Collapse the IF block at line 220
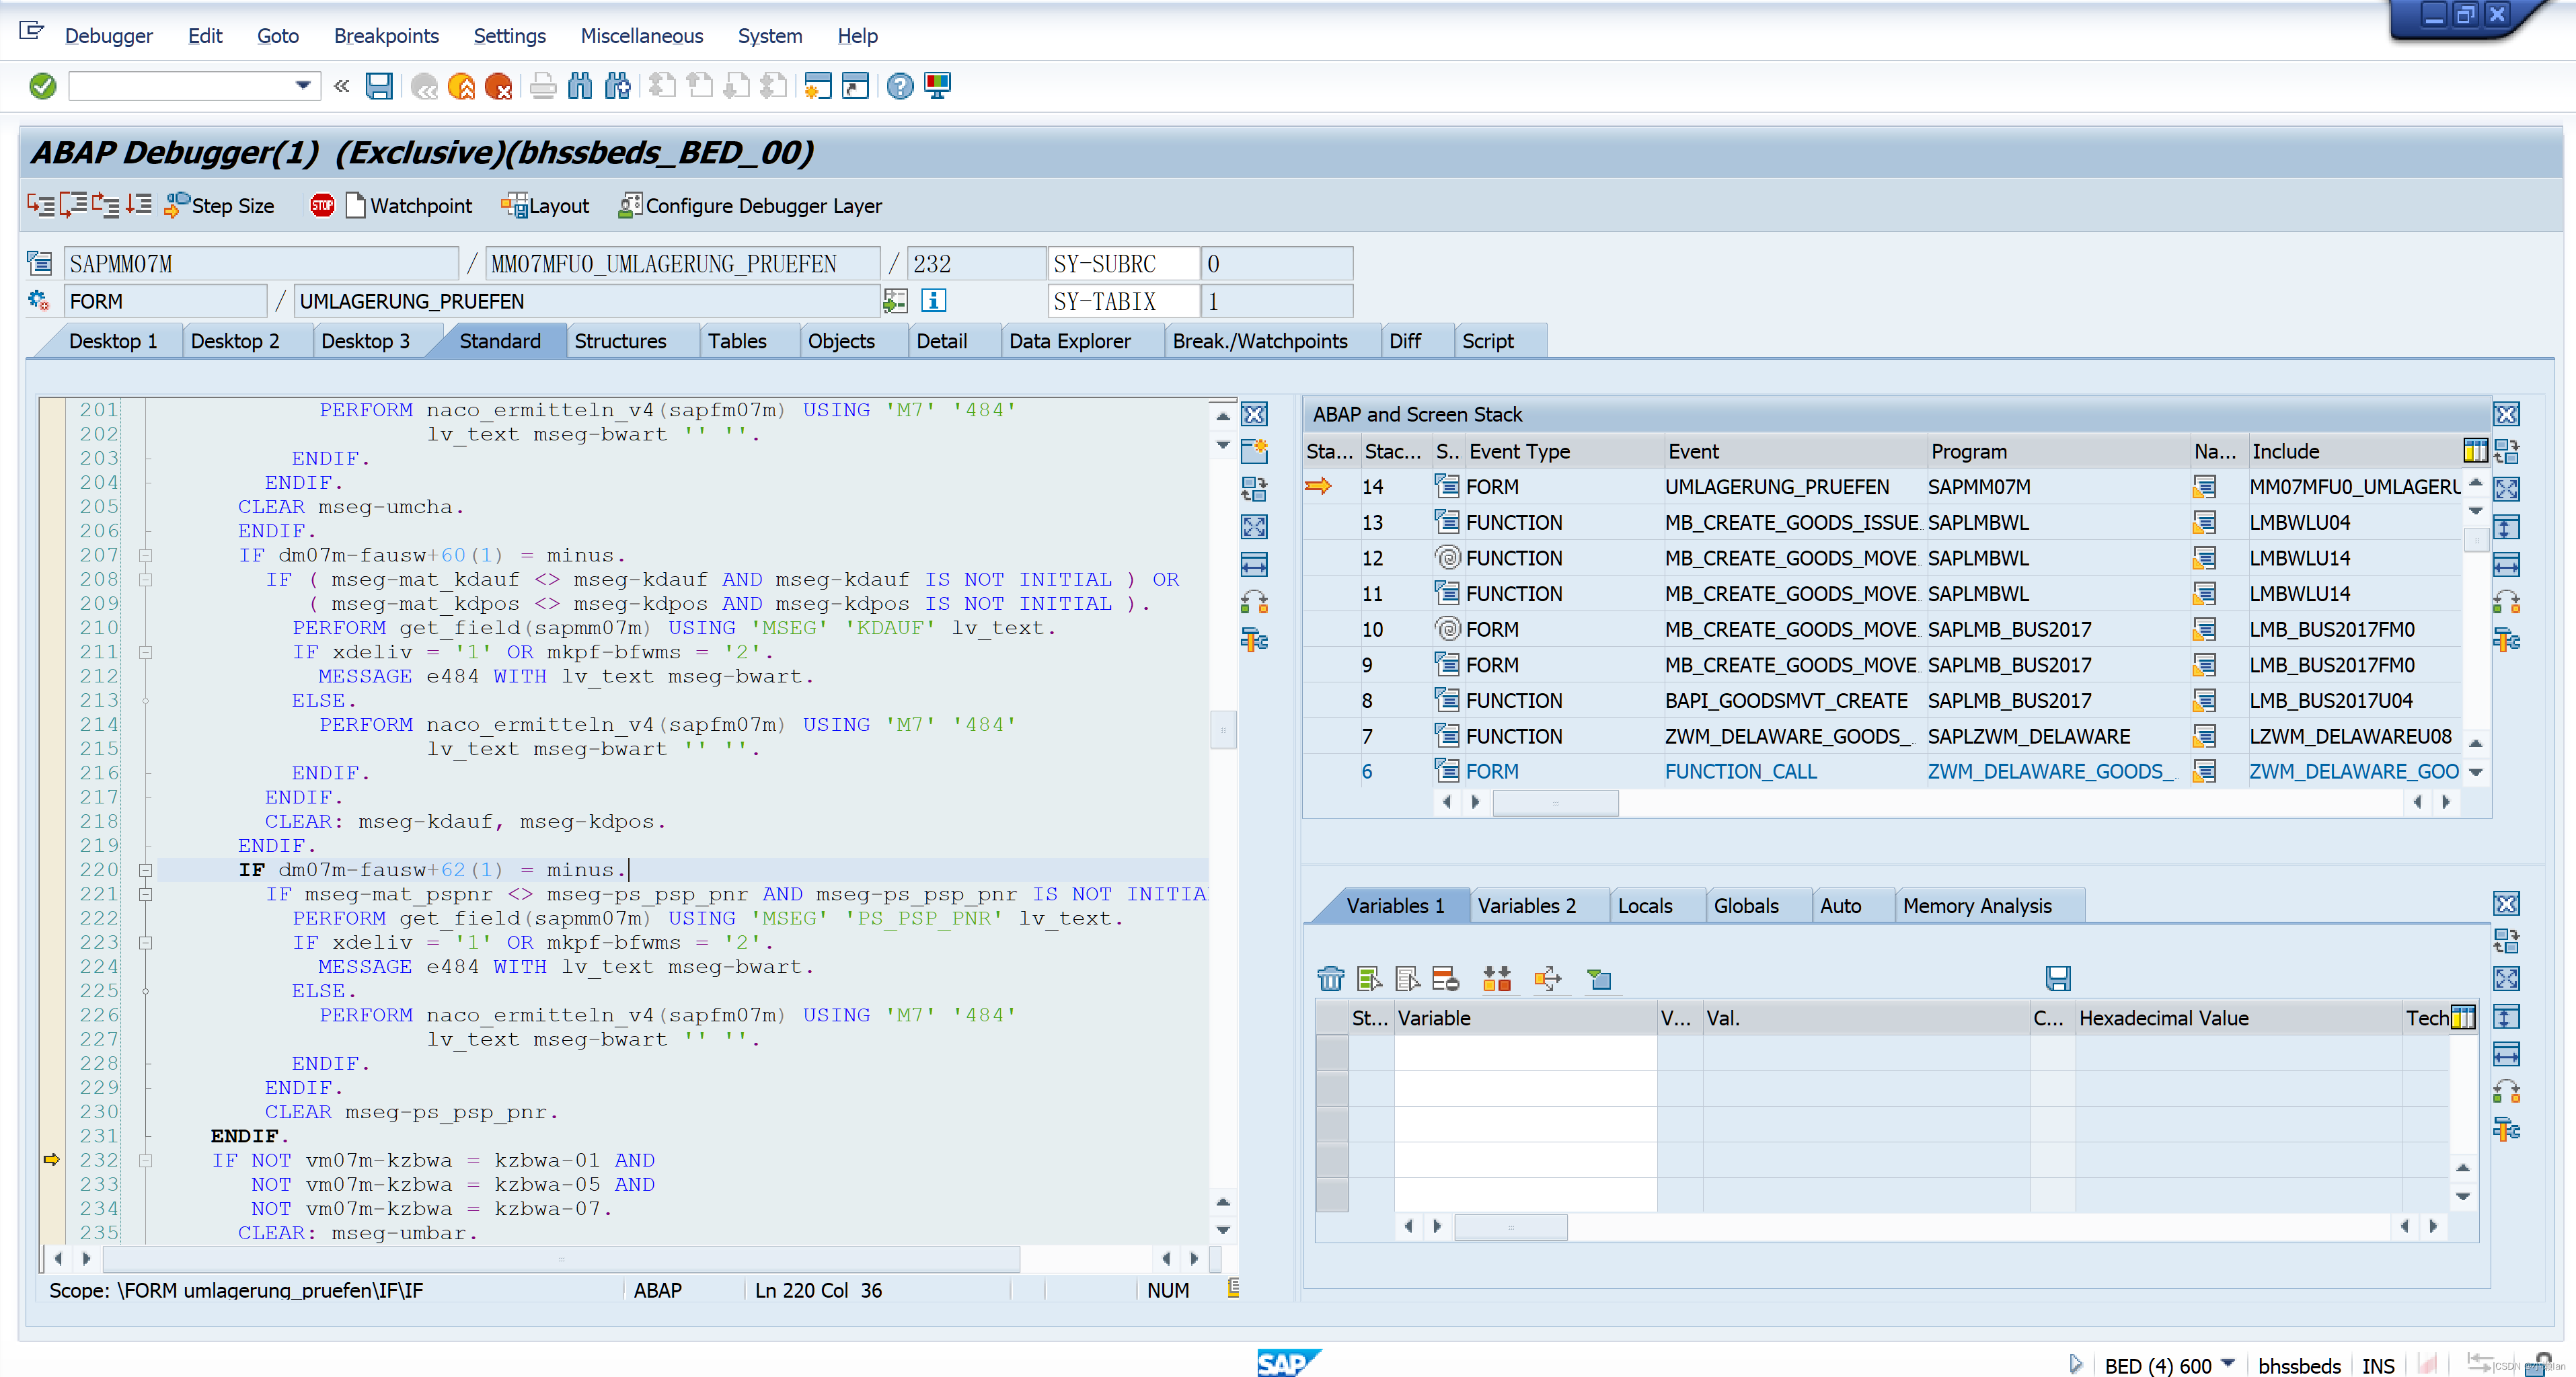The image size is (2576, 1377). 145,870
